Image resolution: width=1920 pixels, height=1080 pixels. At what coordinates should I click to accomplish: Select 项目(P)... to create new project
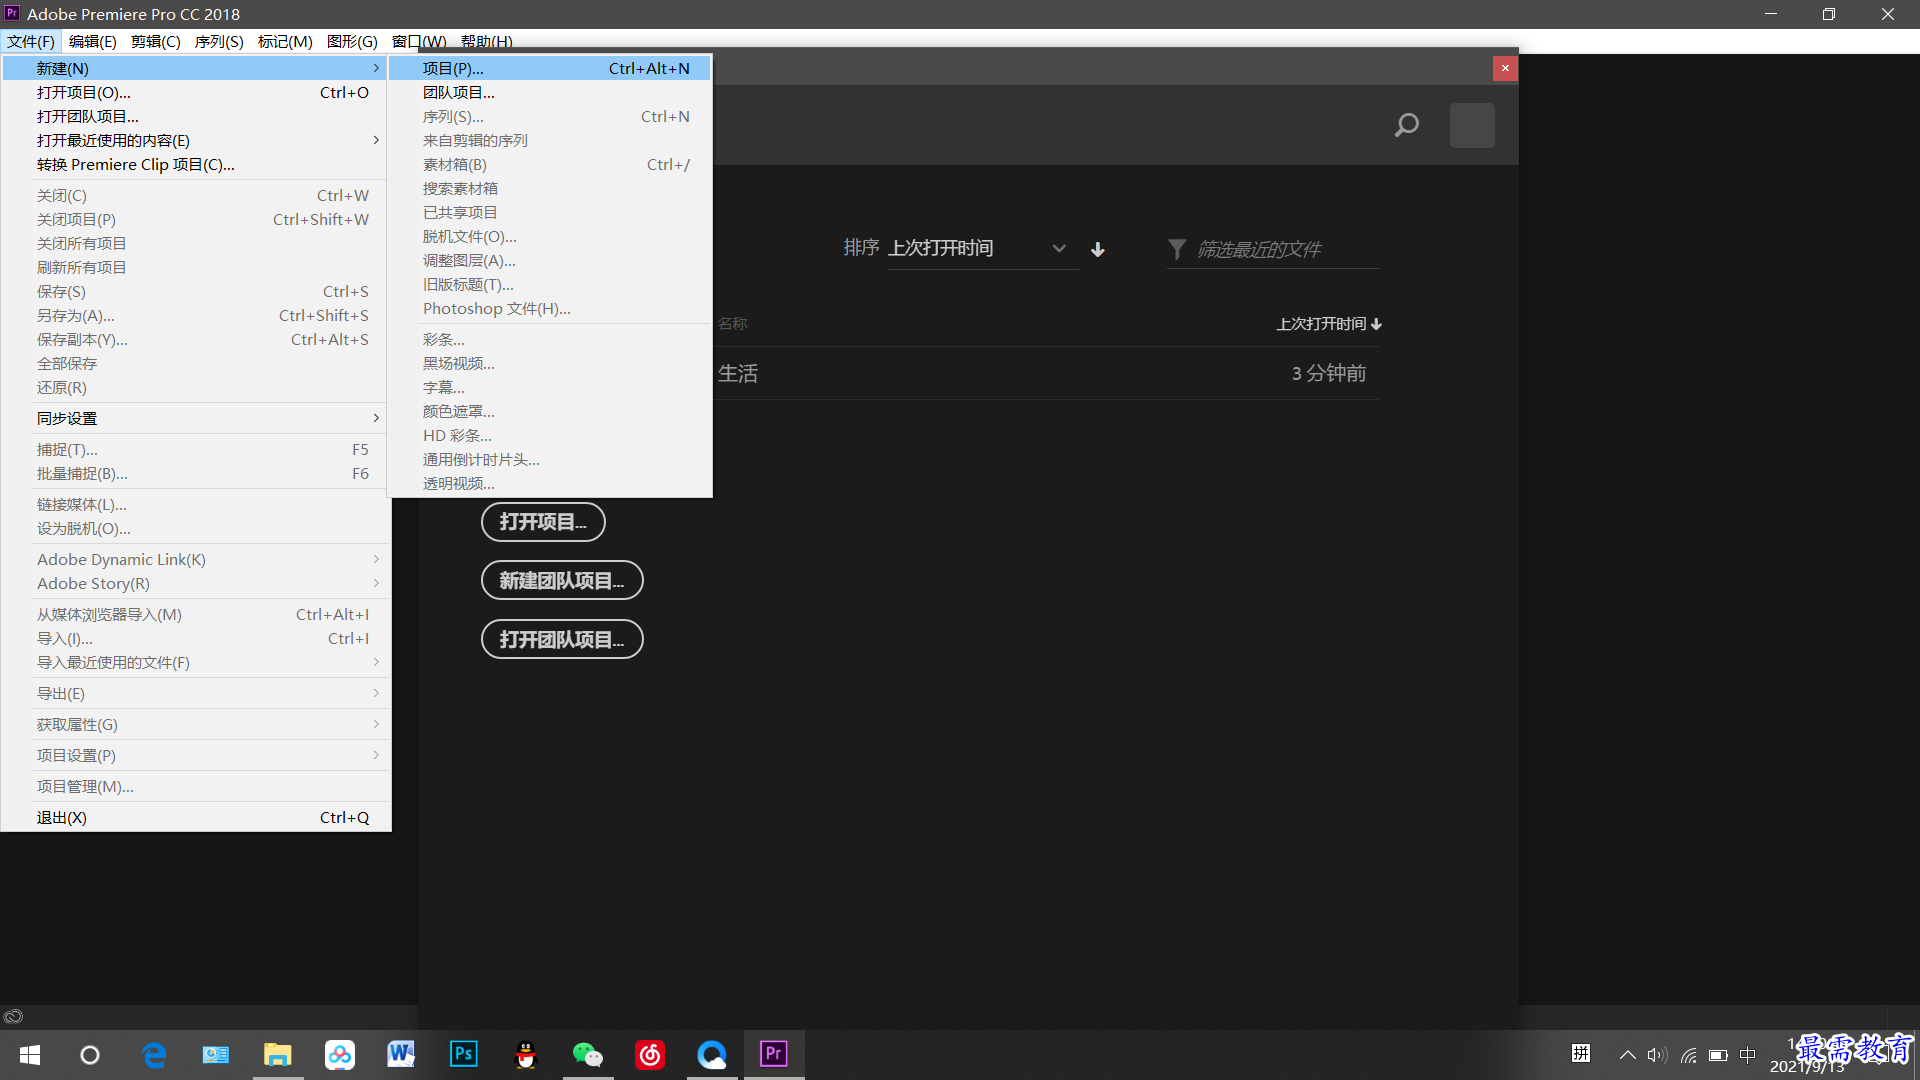[550, 68]
